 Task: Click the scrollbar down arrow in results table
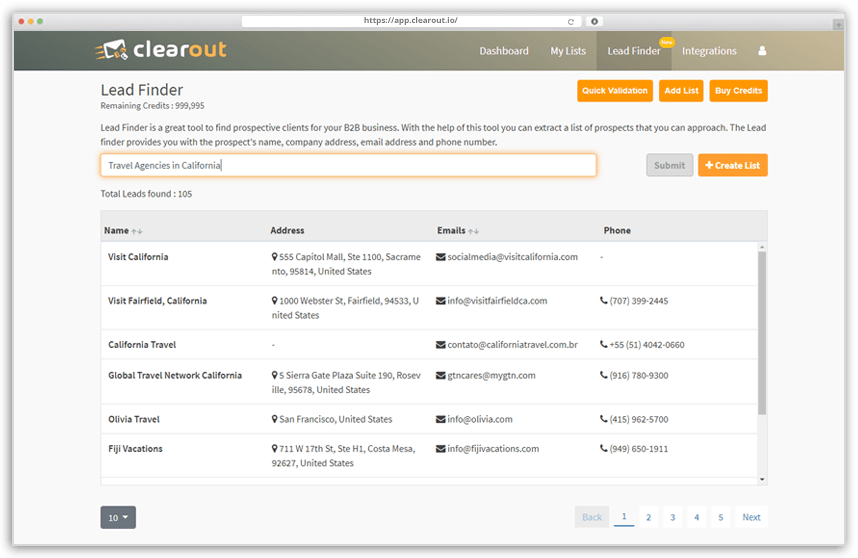(x=762, y=480)
